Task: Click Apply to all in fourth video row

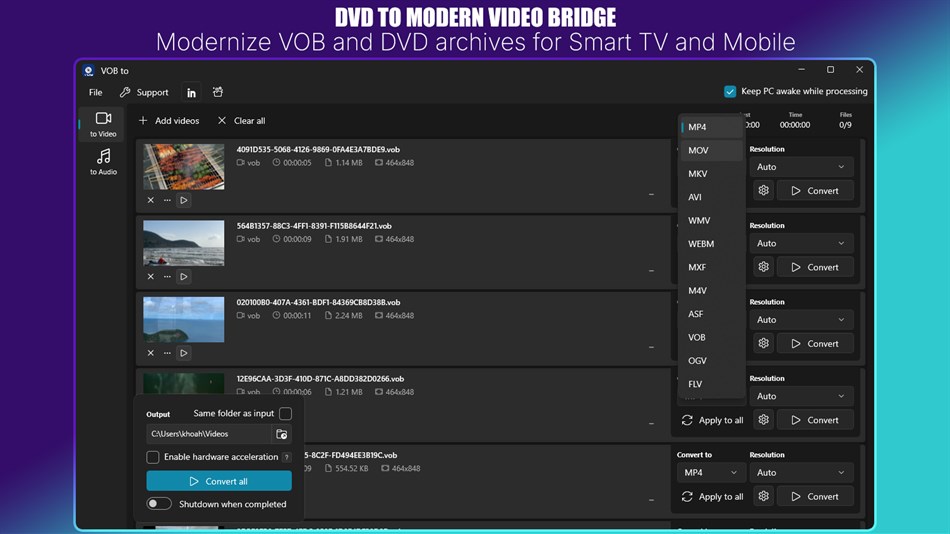Action: (712, 420)
